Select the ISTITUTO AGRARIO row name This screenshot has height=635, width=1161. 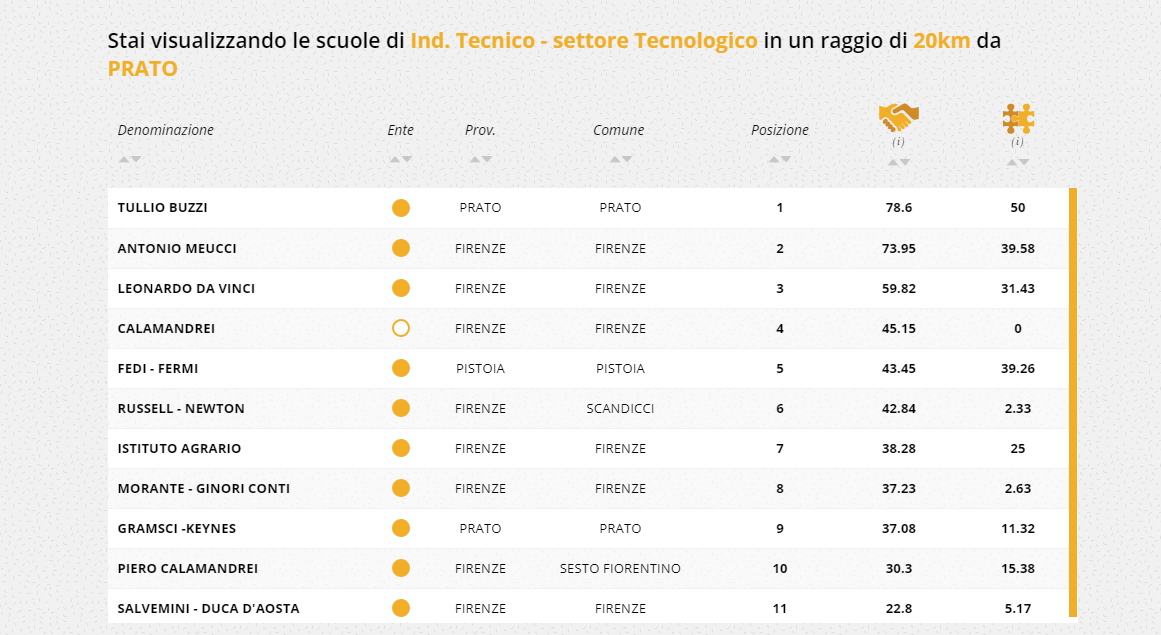[179, 448]
